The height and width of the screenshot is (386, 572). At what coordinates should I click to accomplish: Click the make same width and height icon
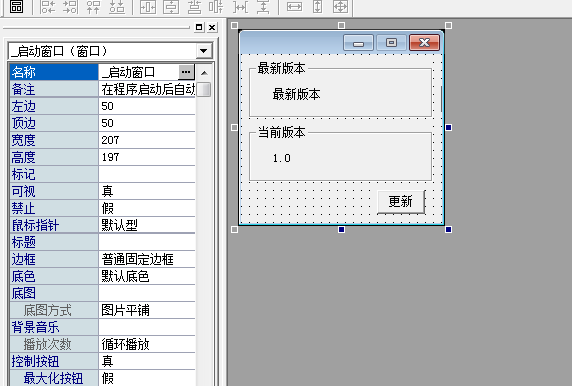coord(340,7)
